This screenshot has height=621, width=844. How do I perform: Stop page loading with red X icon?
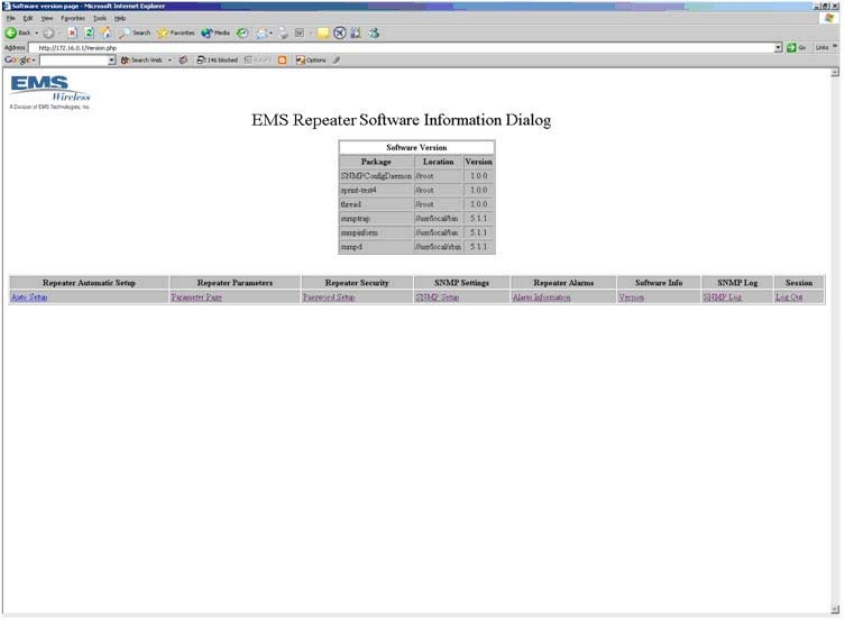[72, 33]
